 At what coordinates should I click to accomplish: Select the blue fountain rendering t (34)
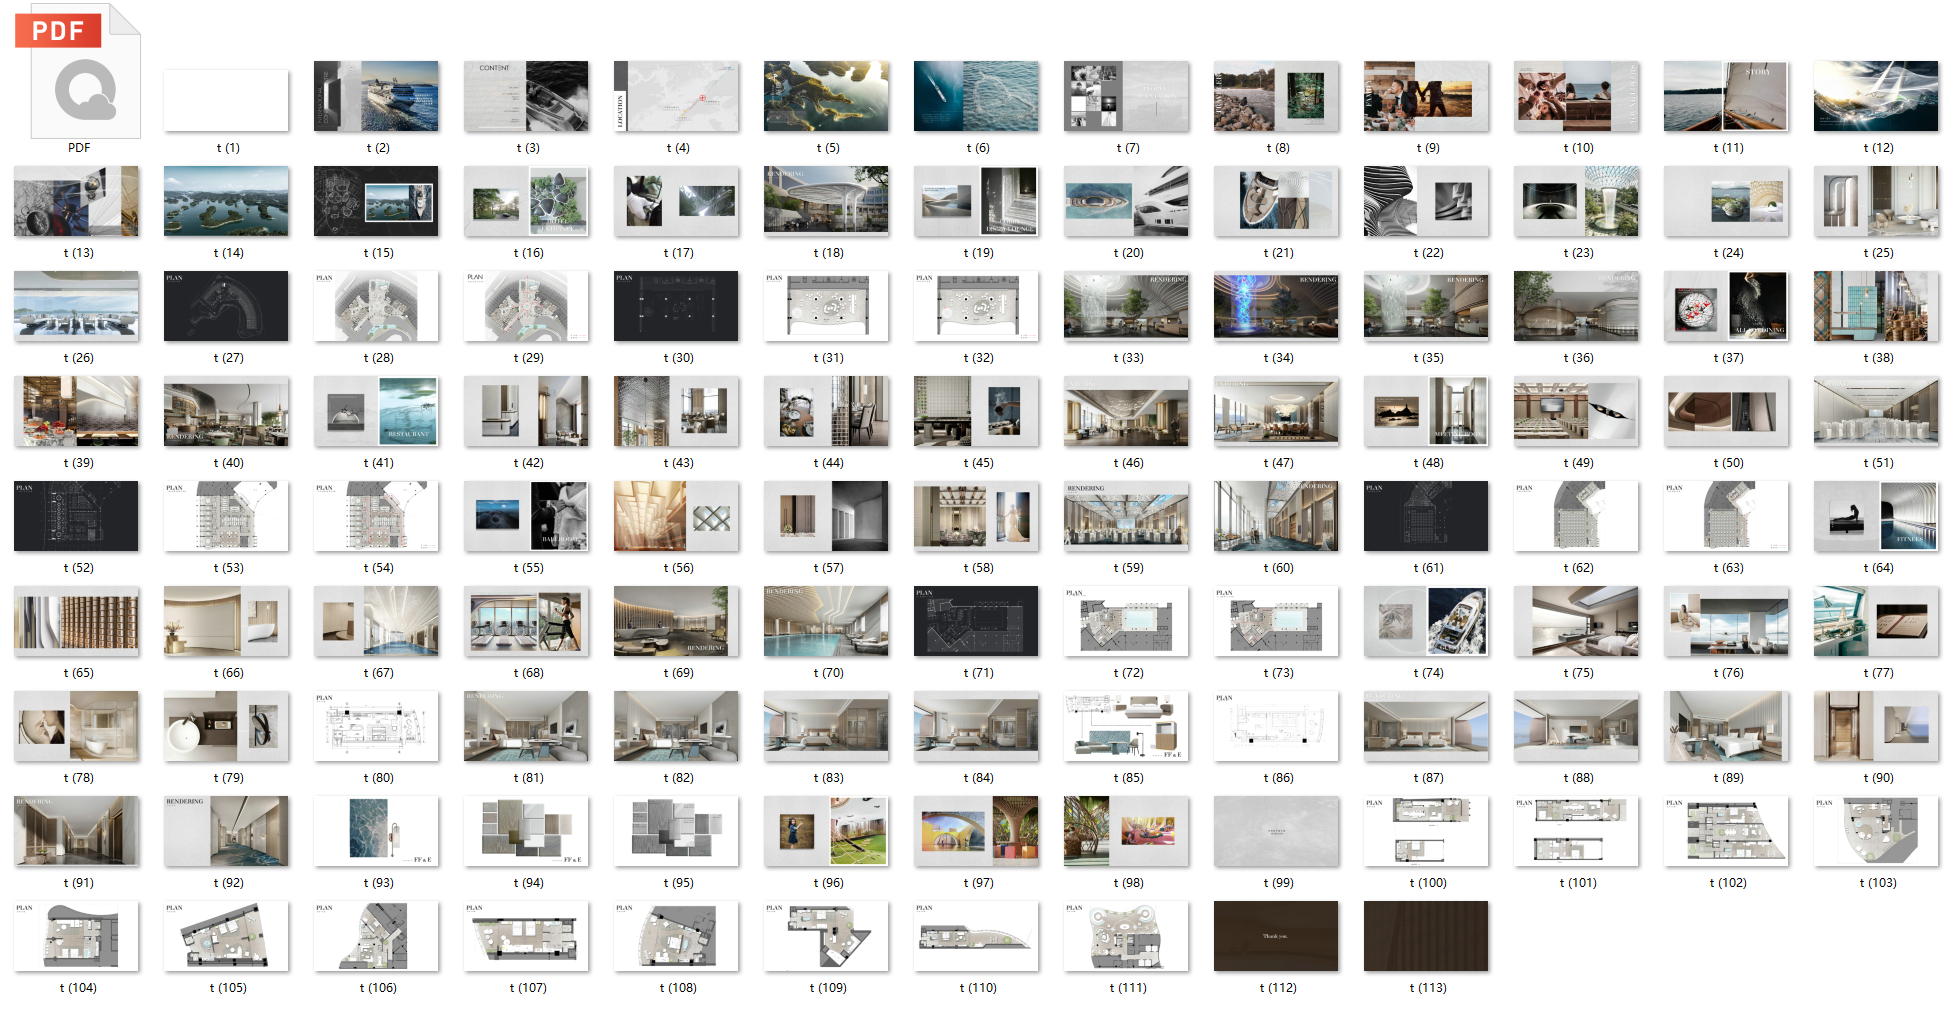pos(1276,306)
